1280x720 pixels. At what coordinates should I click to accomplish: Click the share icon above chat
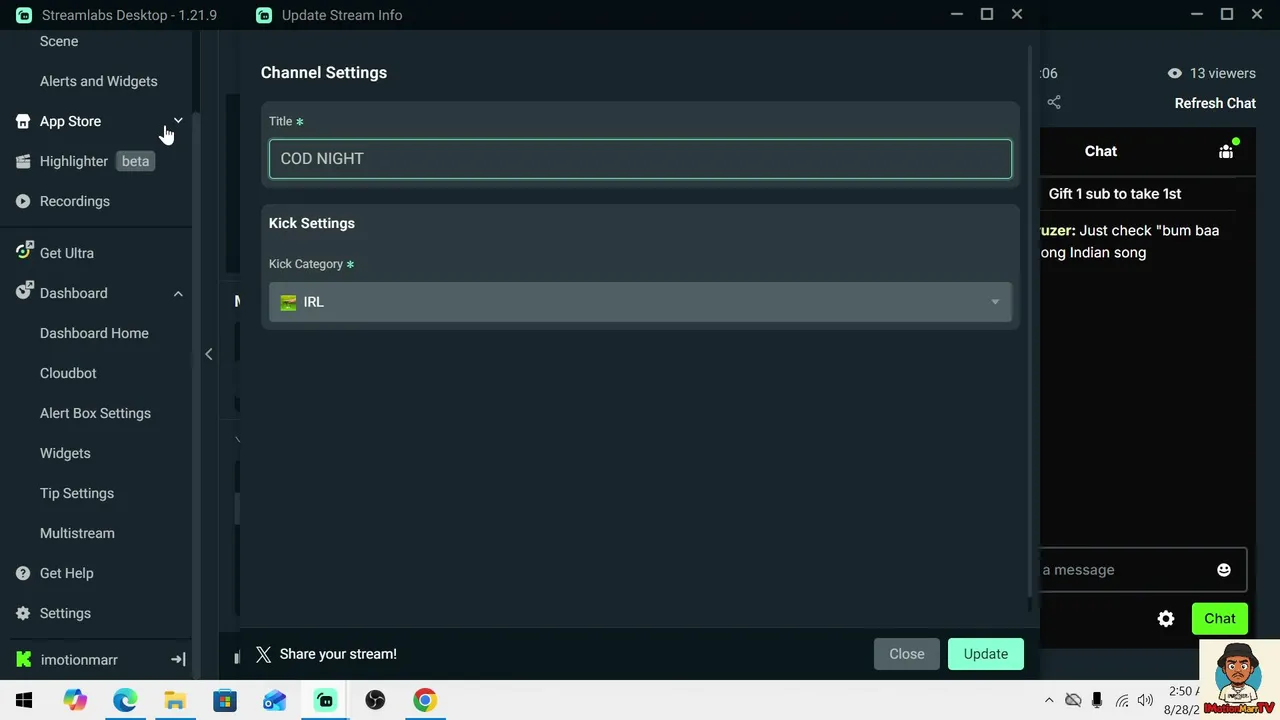[x=1054, y=102]
